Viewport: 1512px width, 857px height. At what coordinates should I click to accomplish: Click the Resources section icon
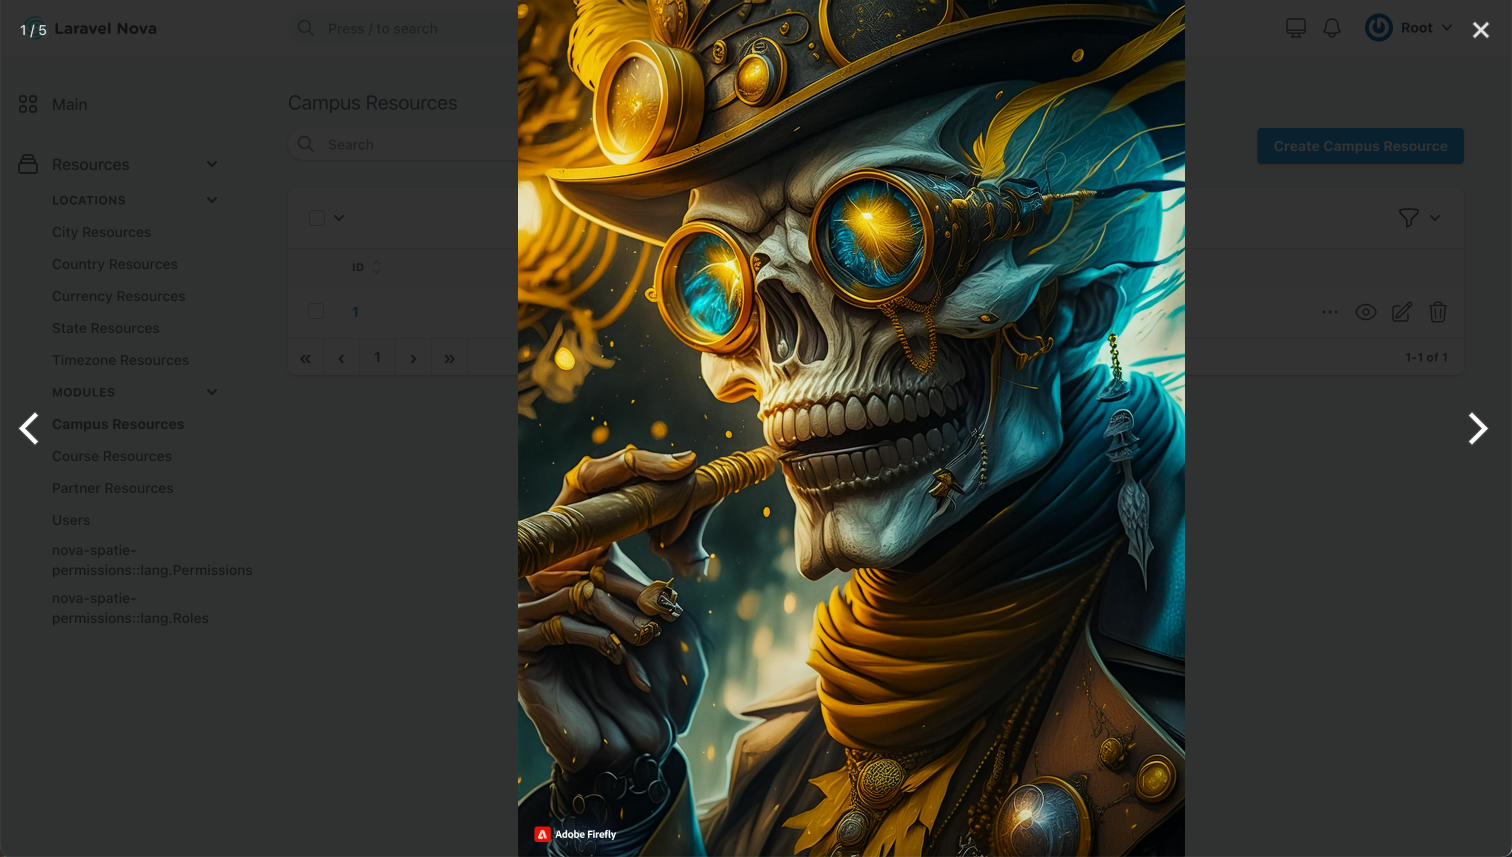point(28,164)
